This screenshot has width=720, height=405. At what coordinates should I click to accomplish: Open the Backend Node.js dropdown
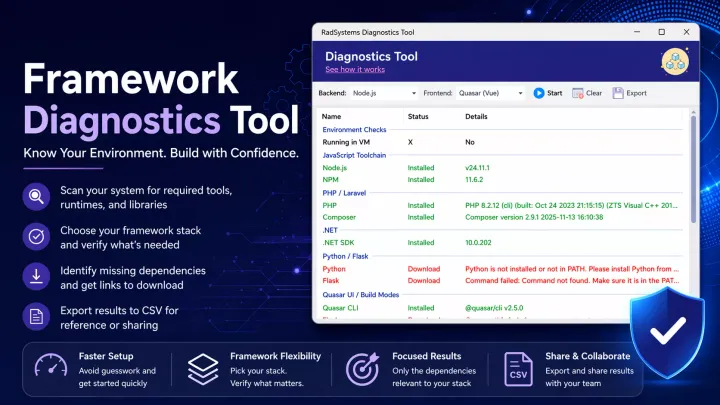click(384, 93)
